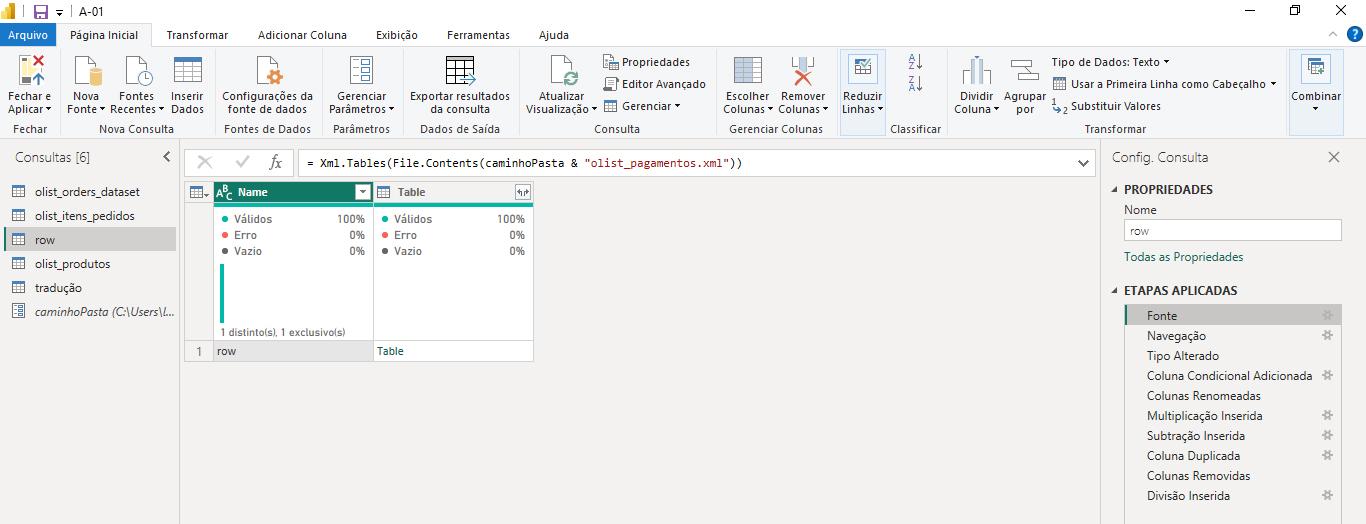Click Substituir Valores
The image size is (1366, 524).
[x=1107, y=106]
